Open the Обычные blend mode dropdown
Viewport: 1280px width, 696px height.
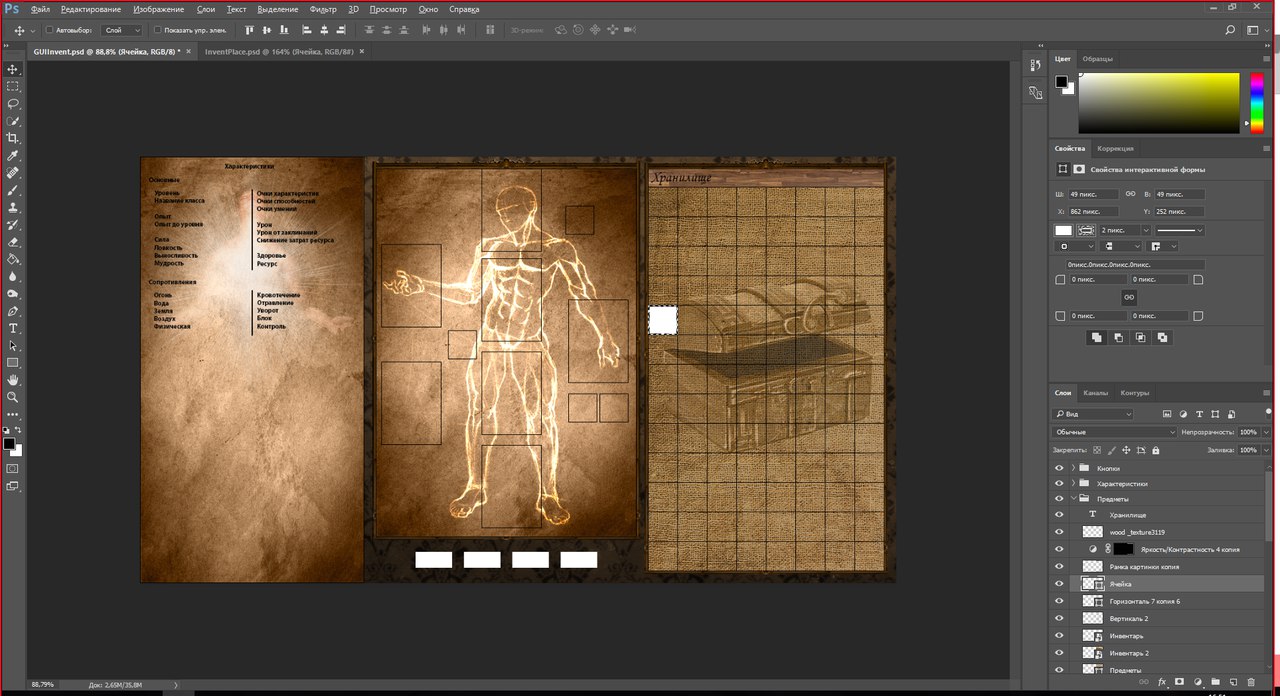1115,432
